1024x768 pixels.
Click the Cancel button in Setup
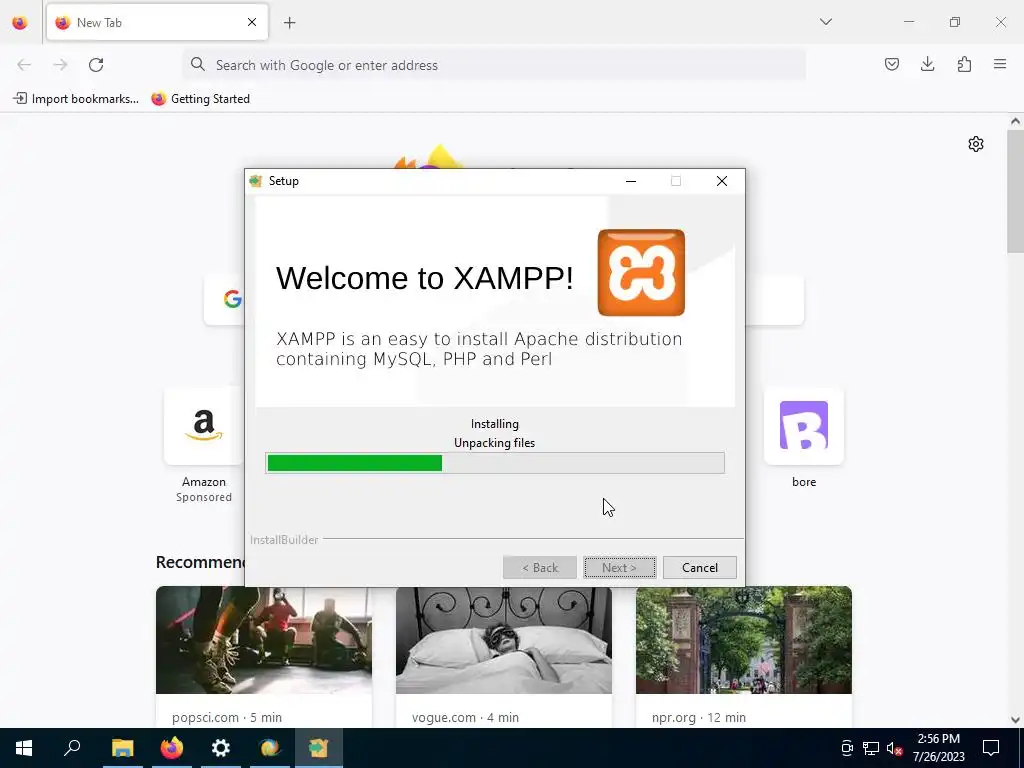click(x=699, y=568)
